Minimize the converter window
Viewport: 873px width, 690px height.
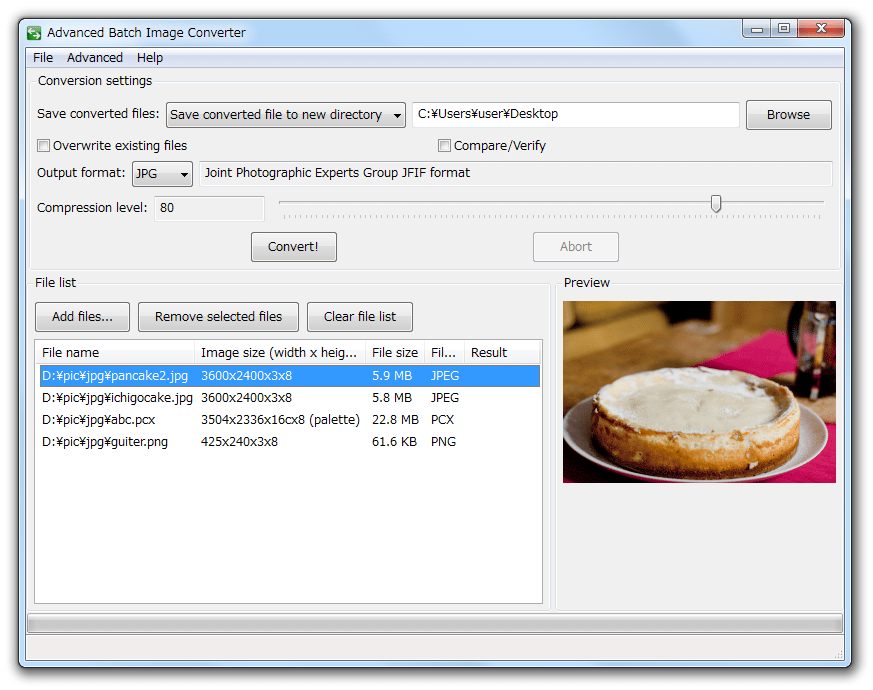(756, 28)
